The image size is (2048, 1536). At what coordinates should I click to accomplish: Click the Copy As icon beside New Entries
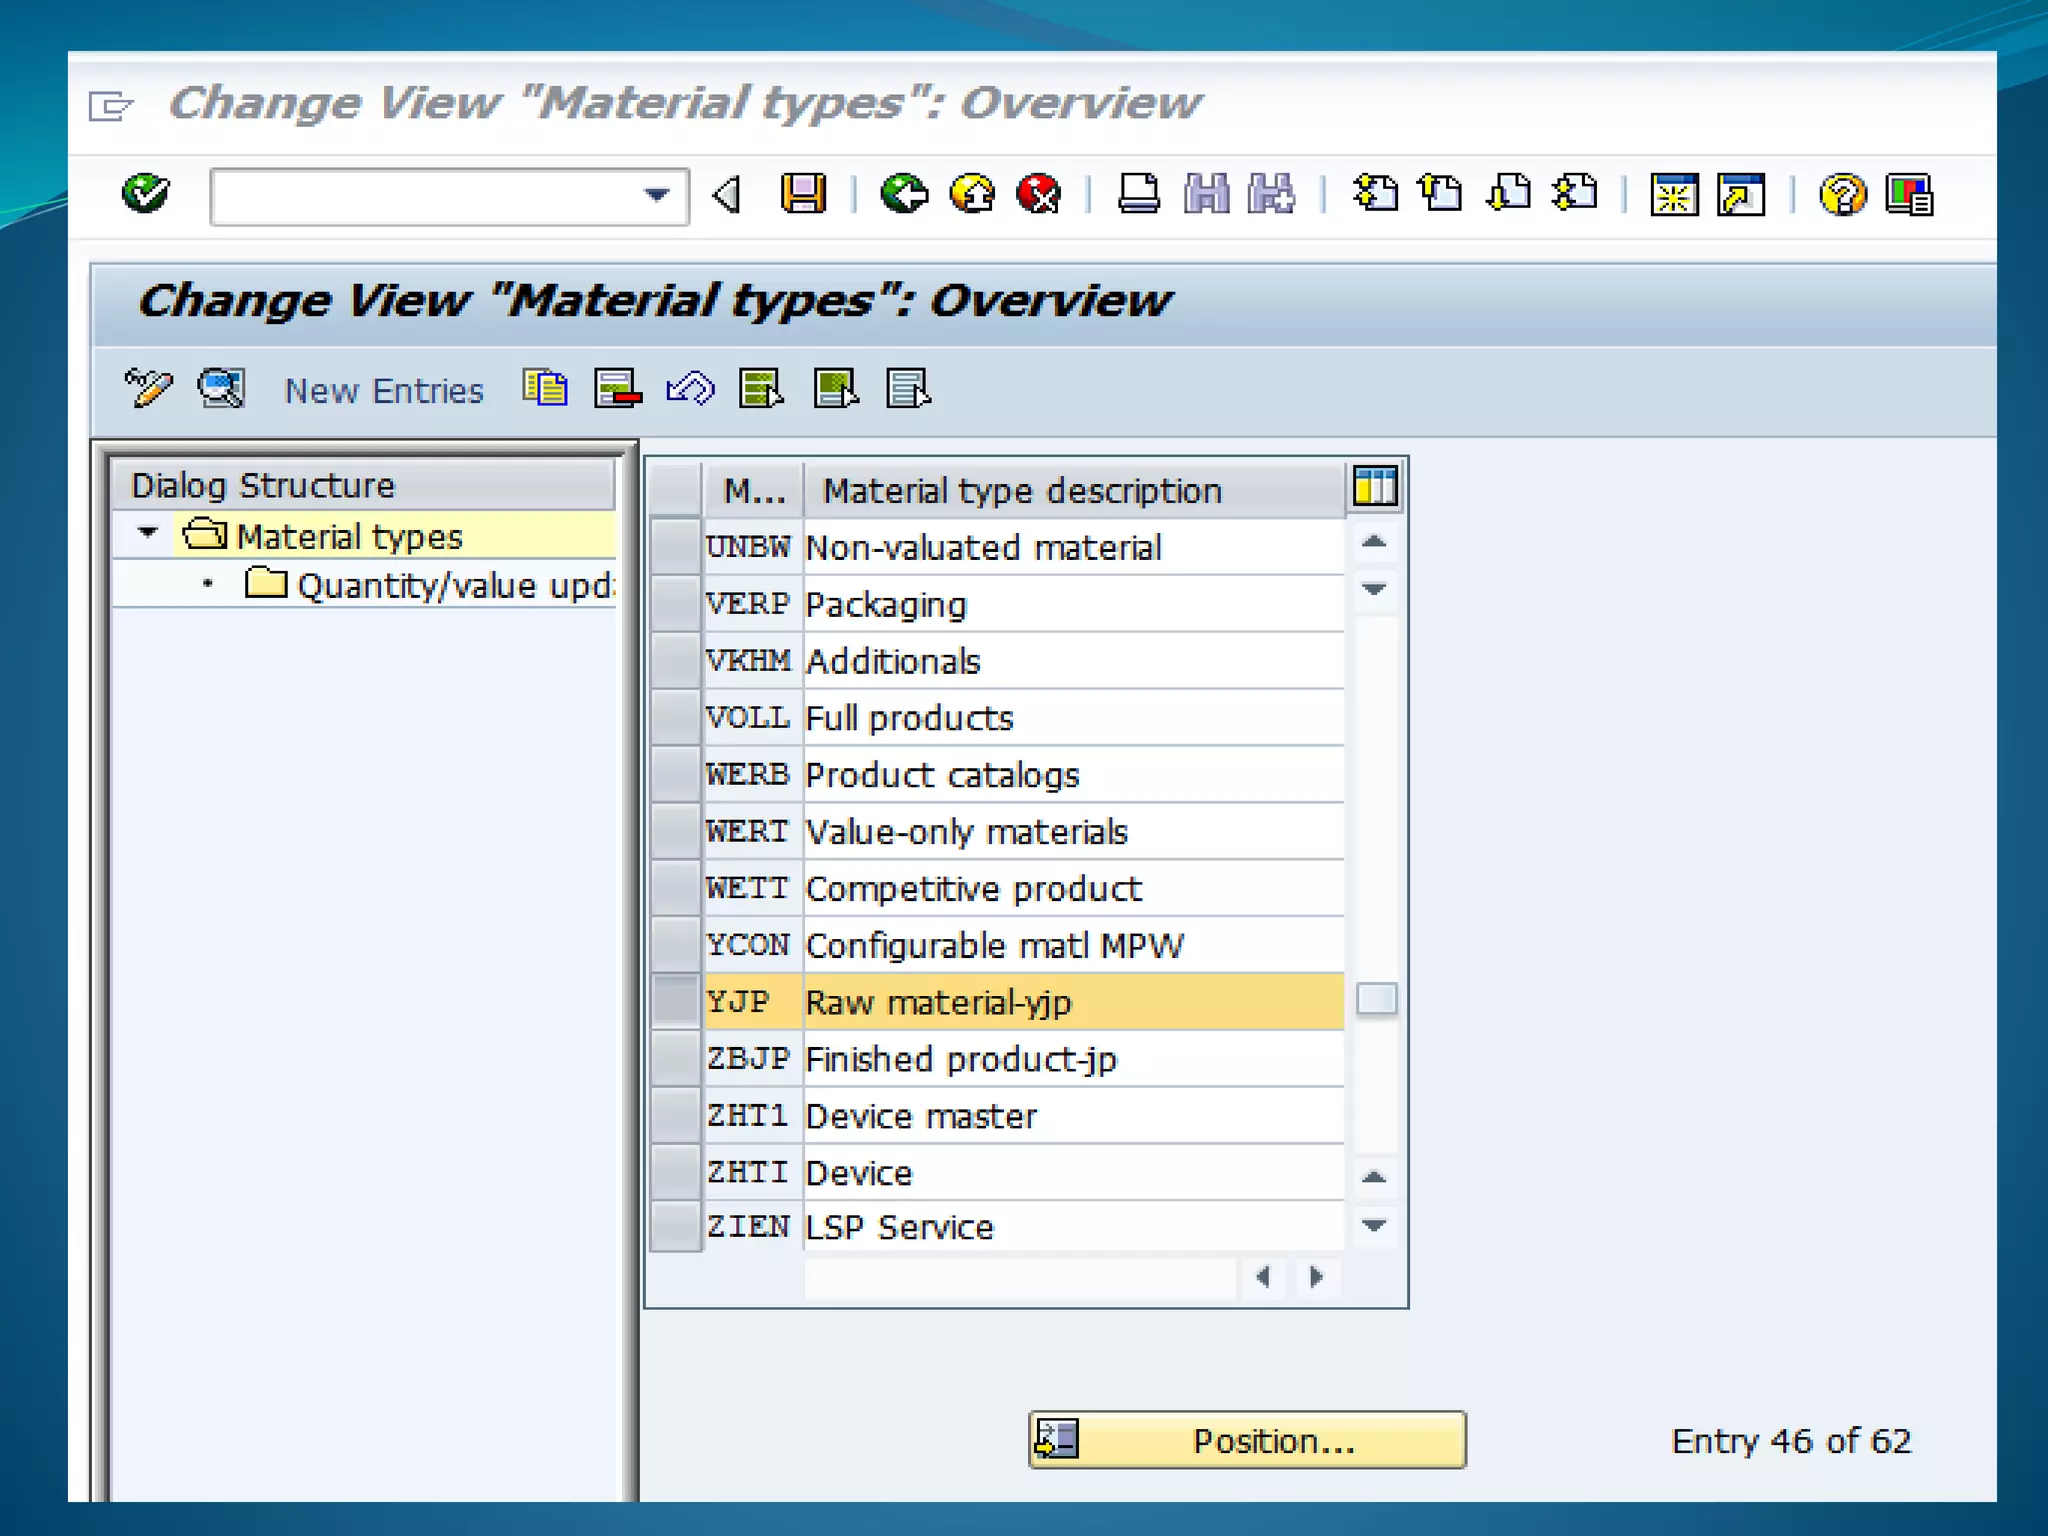(x=545, y=388)
